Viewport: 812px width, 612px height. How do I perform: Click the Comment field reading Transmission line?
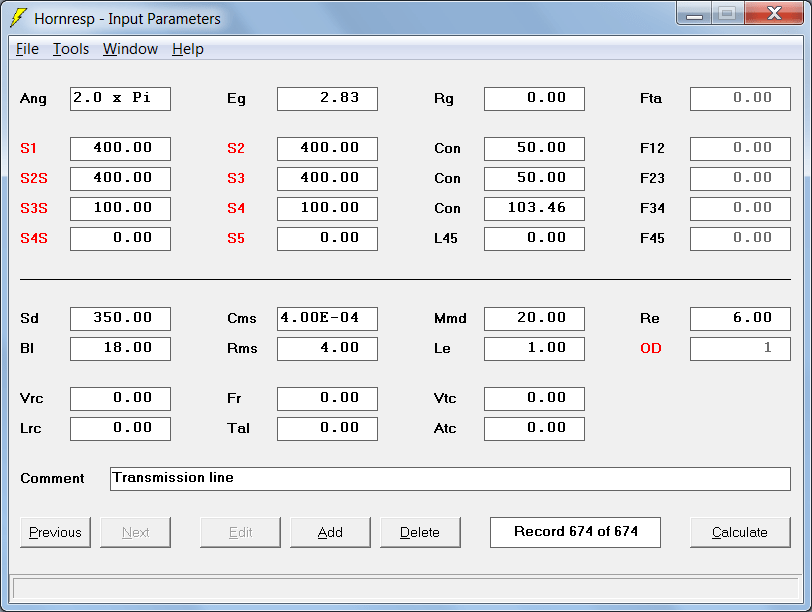pyautogui.click(x=450, y=479)
